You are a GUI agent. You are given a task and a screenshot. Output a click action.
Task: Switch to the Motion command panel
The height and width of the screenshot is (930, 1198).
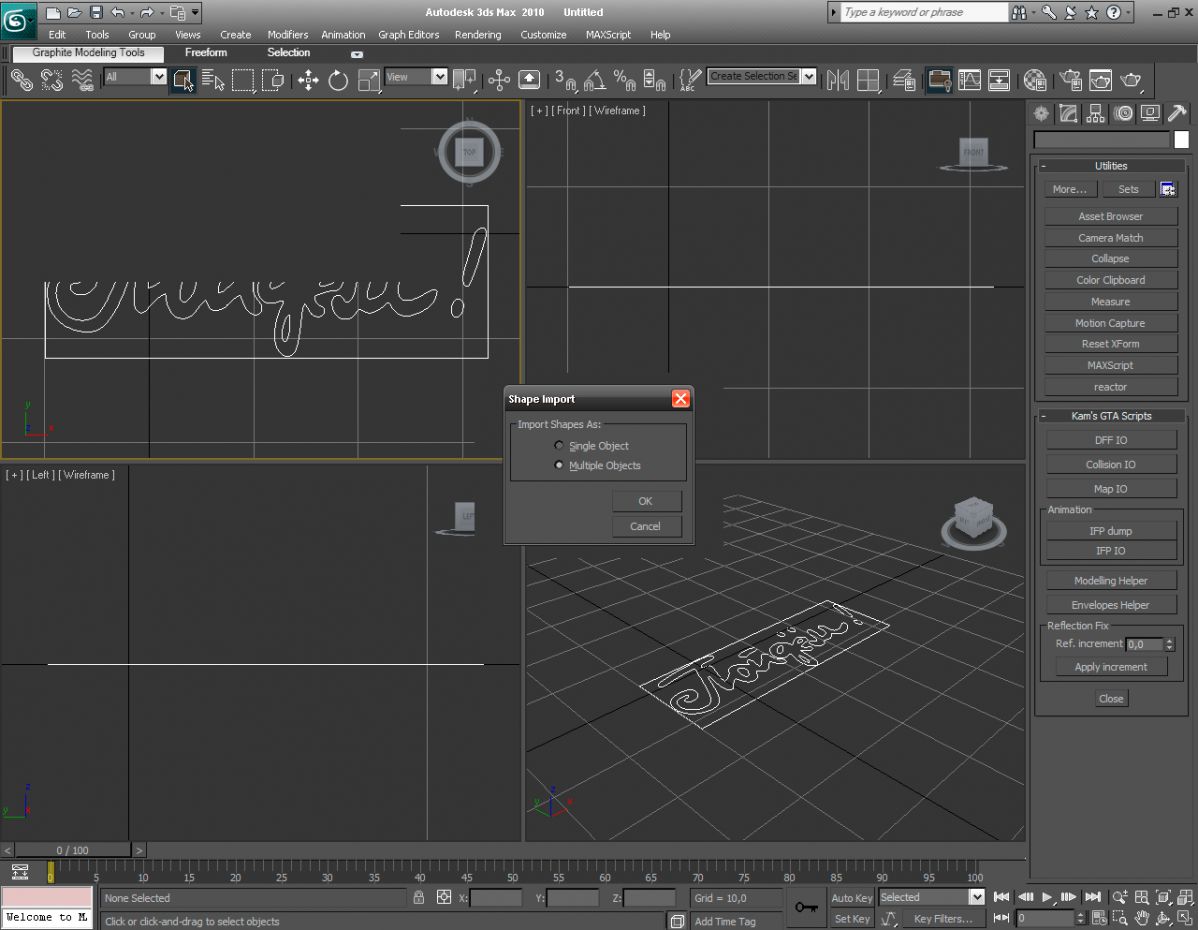point(1123,114)
